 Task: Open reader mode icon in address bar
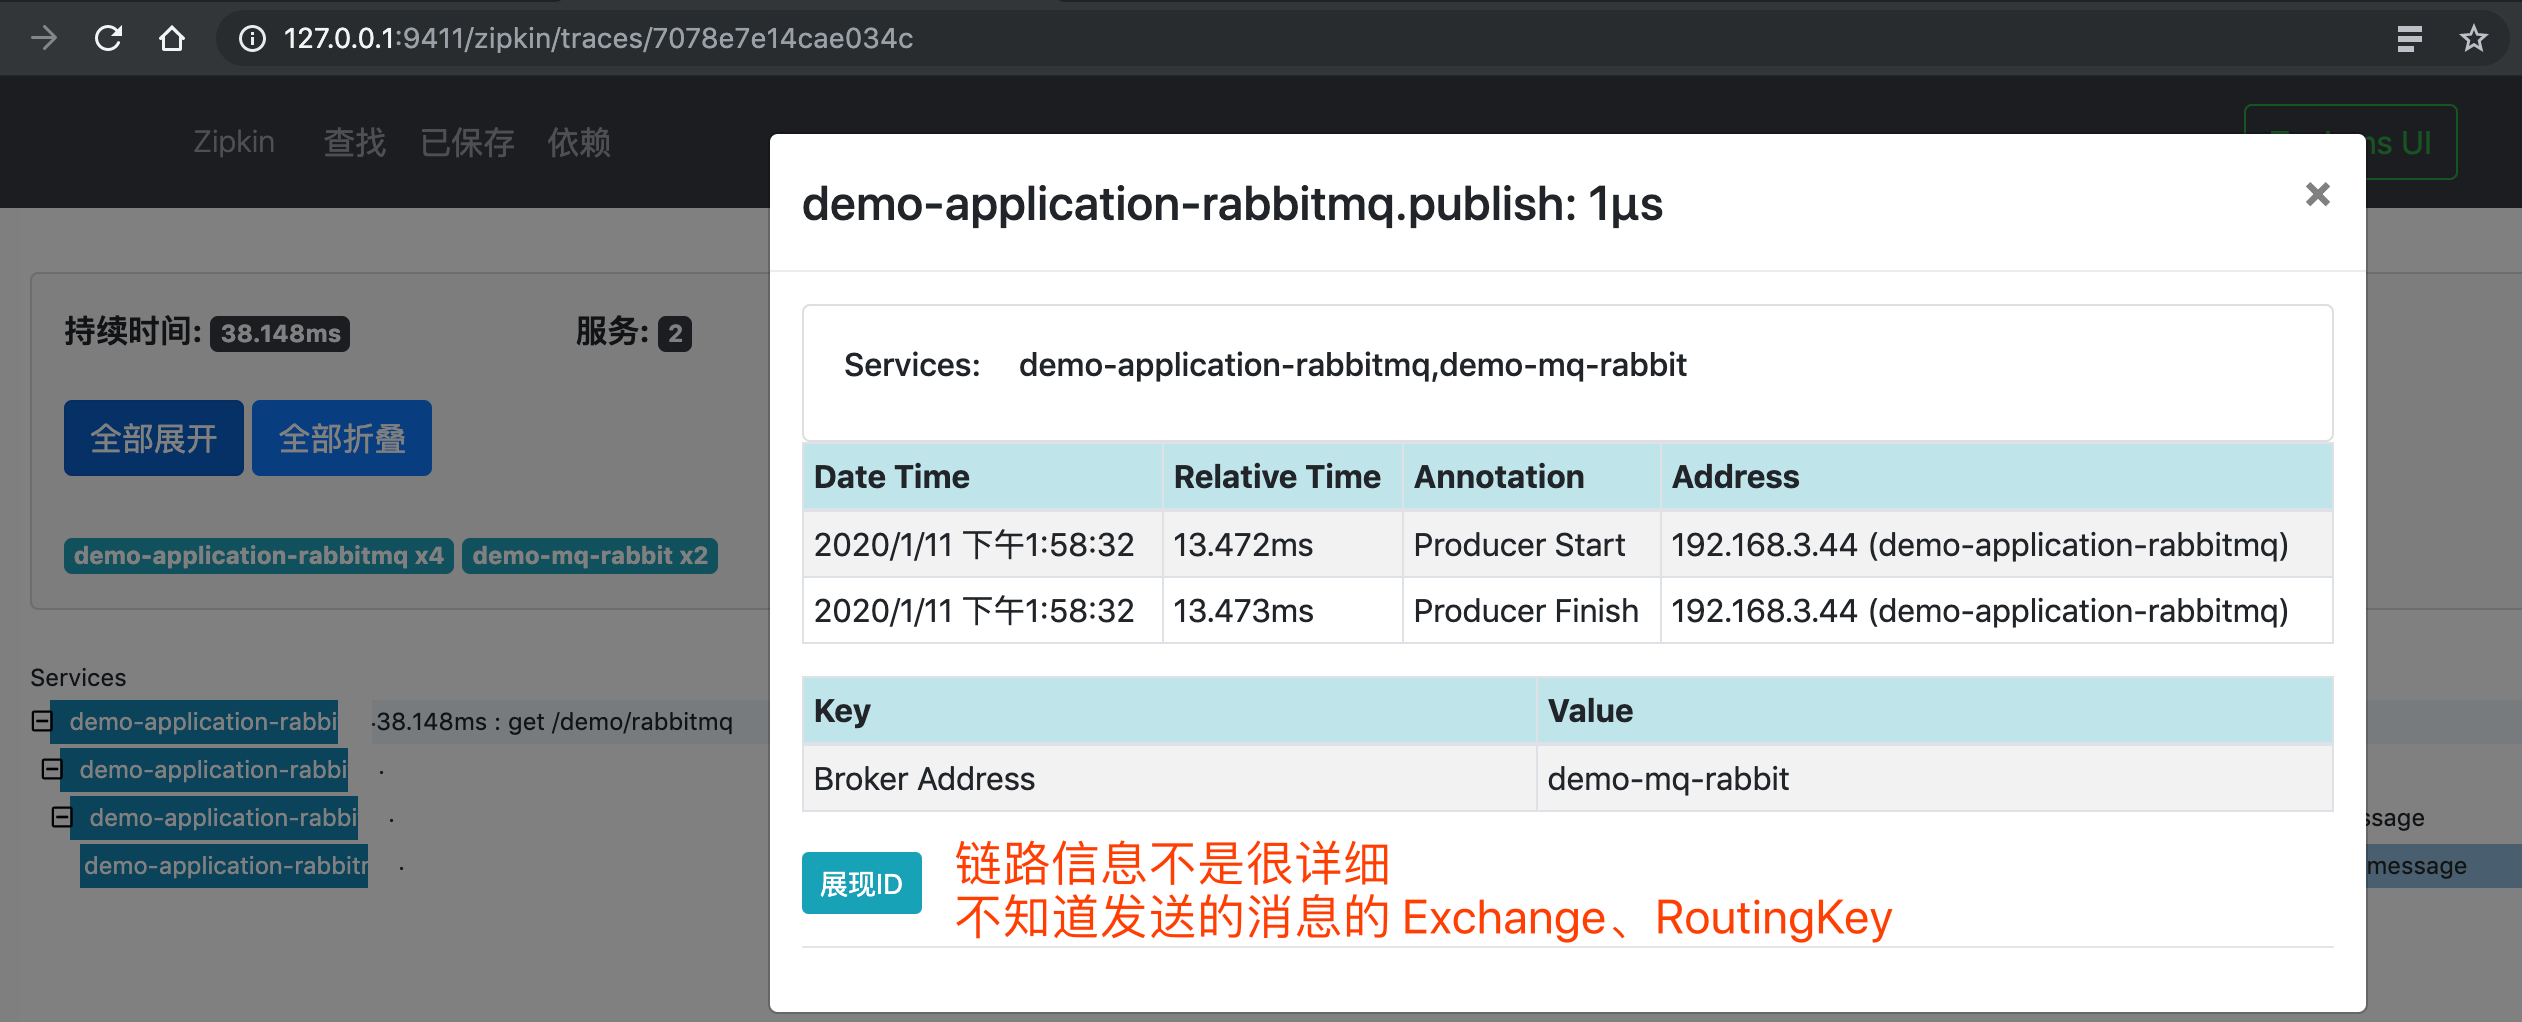pyautogui.click(x=2409, y=38)
